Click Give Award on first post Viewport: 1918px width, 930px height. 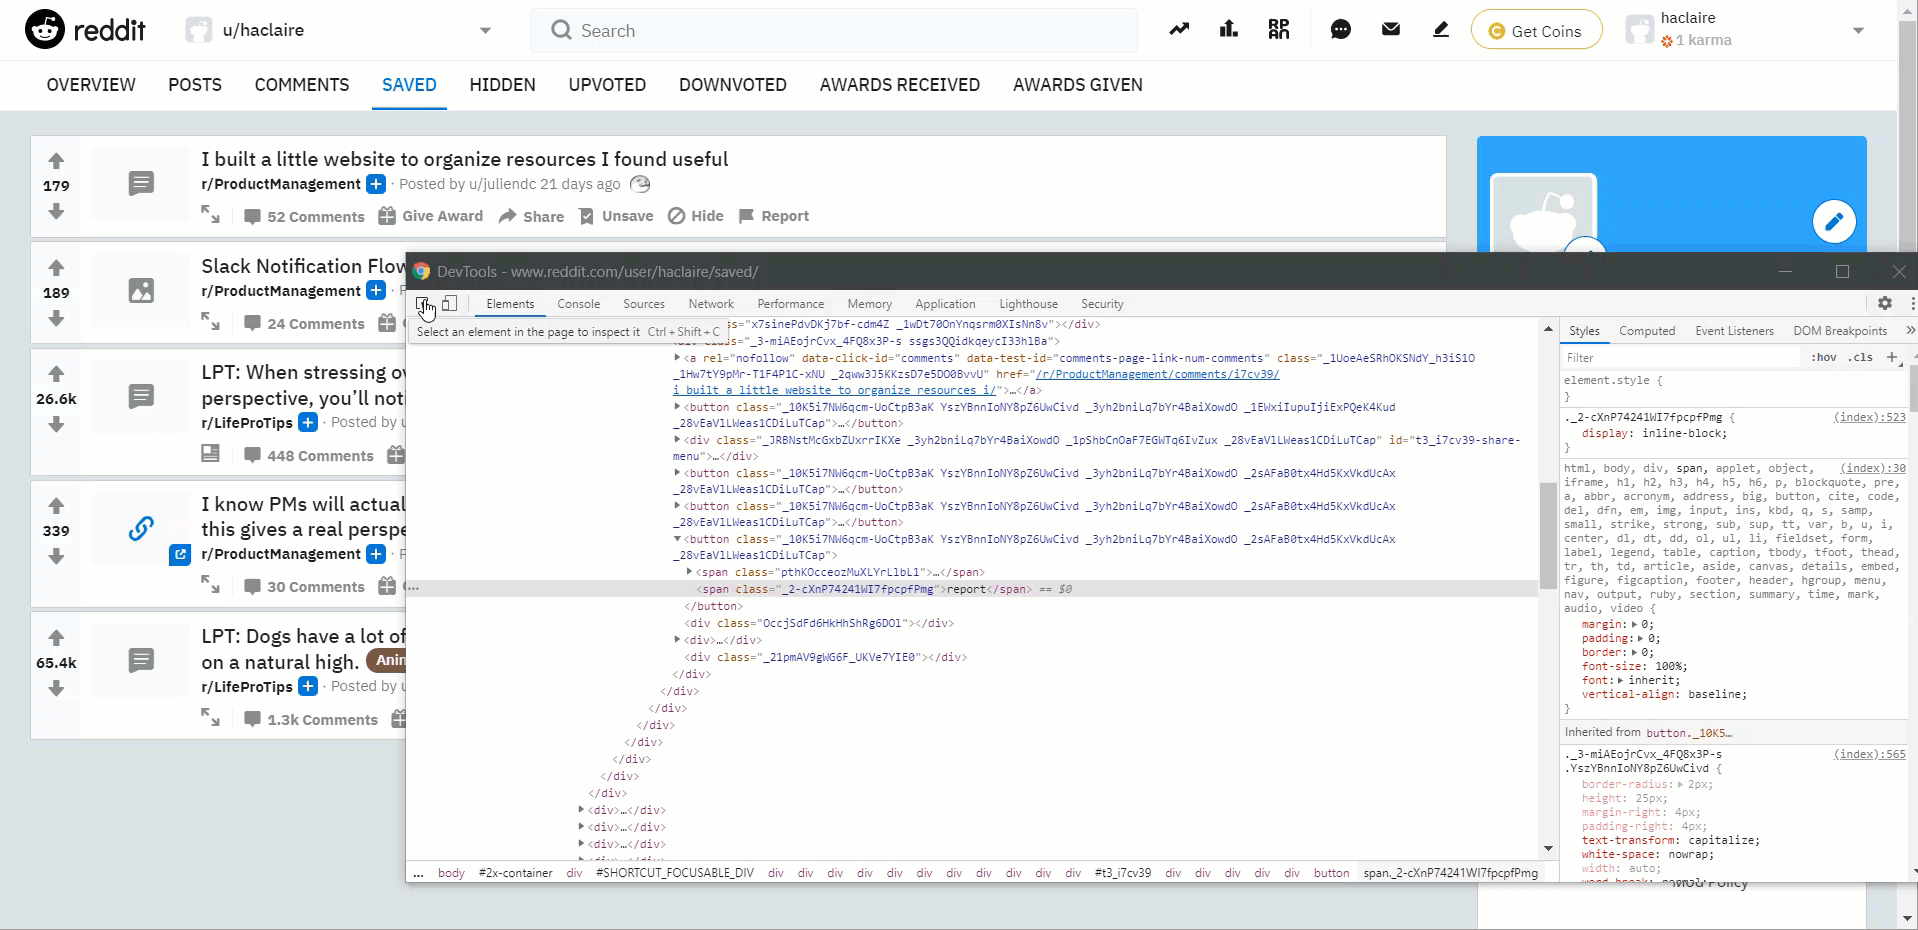point(430,216)
